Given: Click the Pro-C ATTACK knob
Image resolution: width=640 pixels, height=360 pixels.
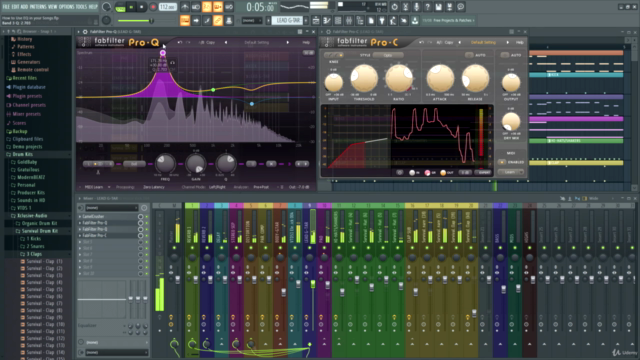Looking at the screenshot, I should point(440,78).
